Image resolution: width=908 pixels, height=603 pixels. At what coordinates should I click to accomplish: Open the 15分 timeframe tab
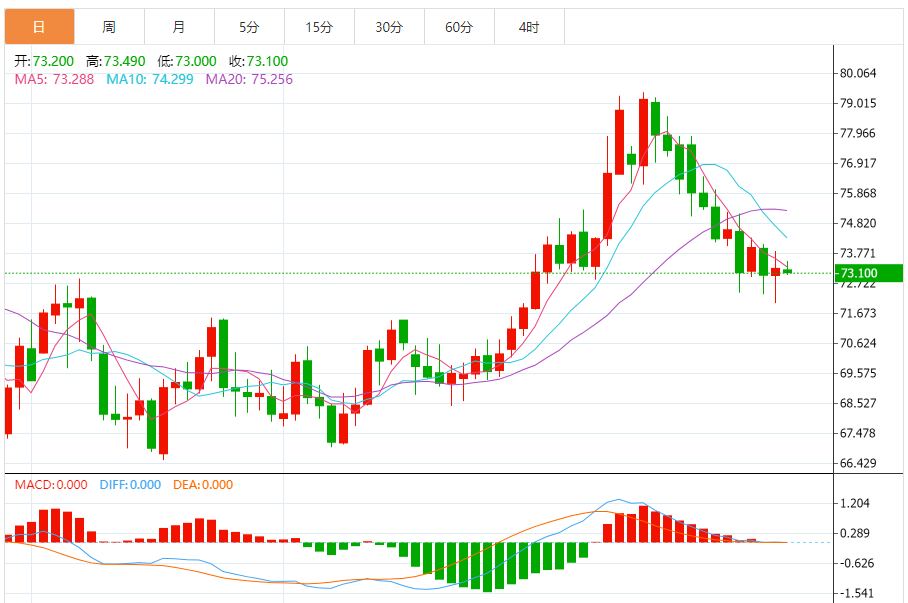point(320,27)
